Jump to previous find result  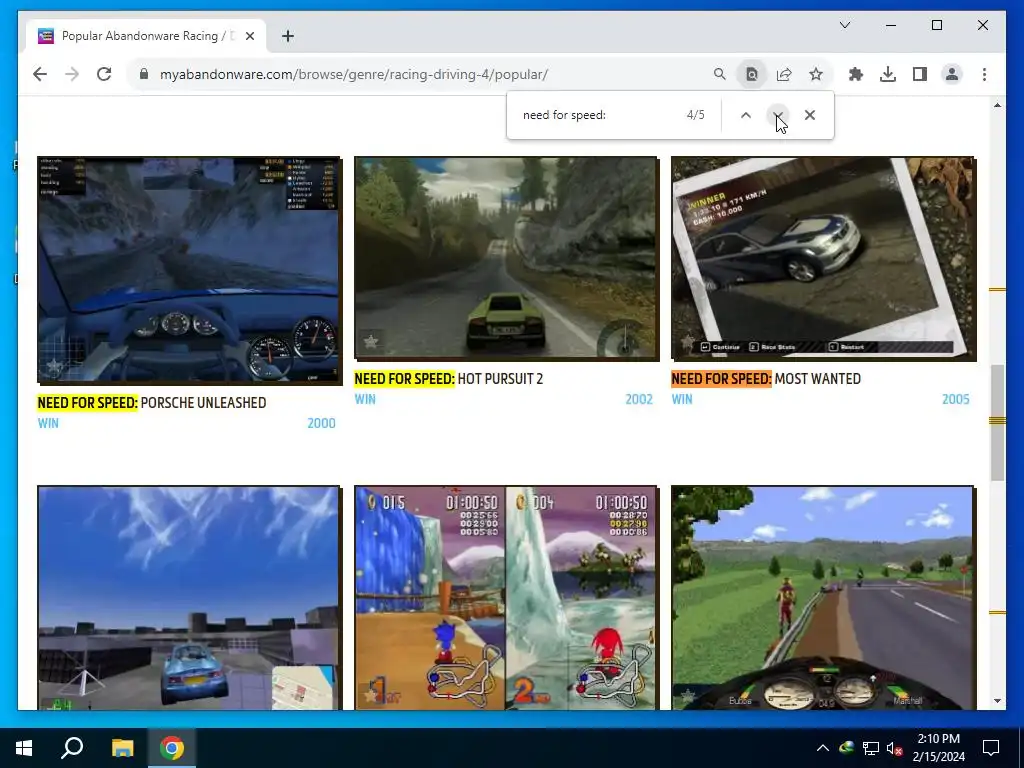[746, 115]
